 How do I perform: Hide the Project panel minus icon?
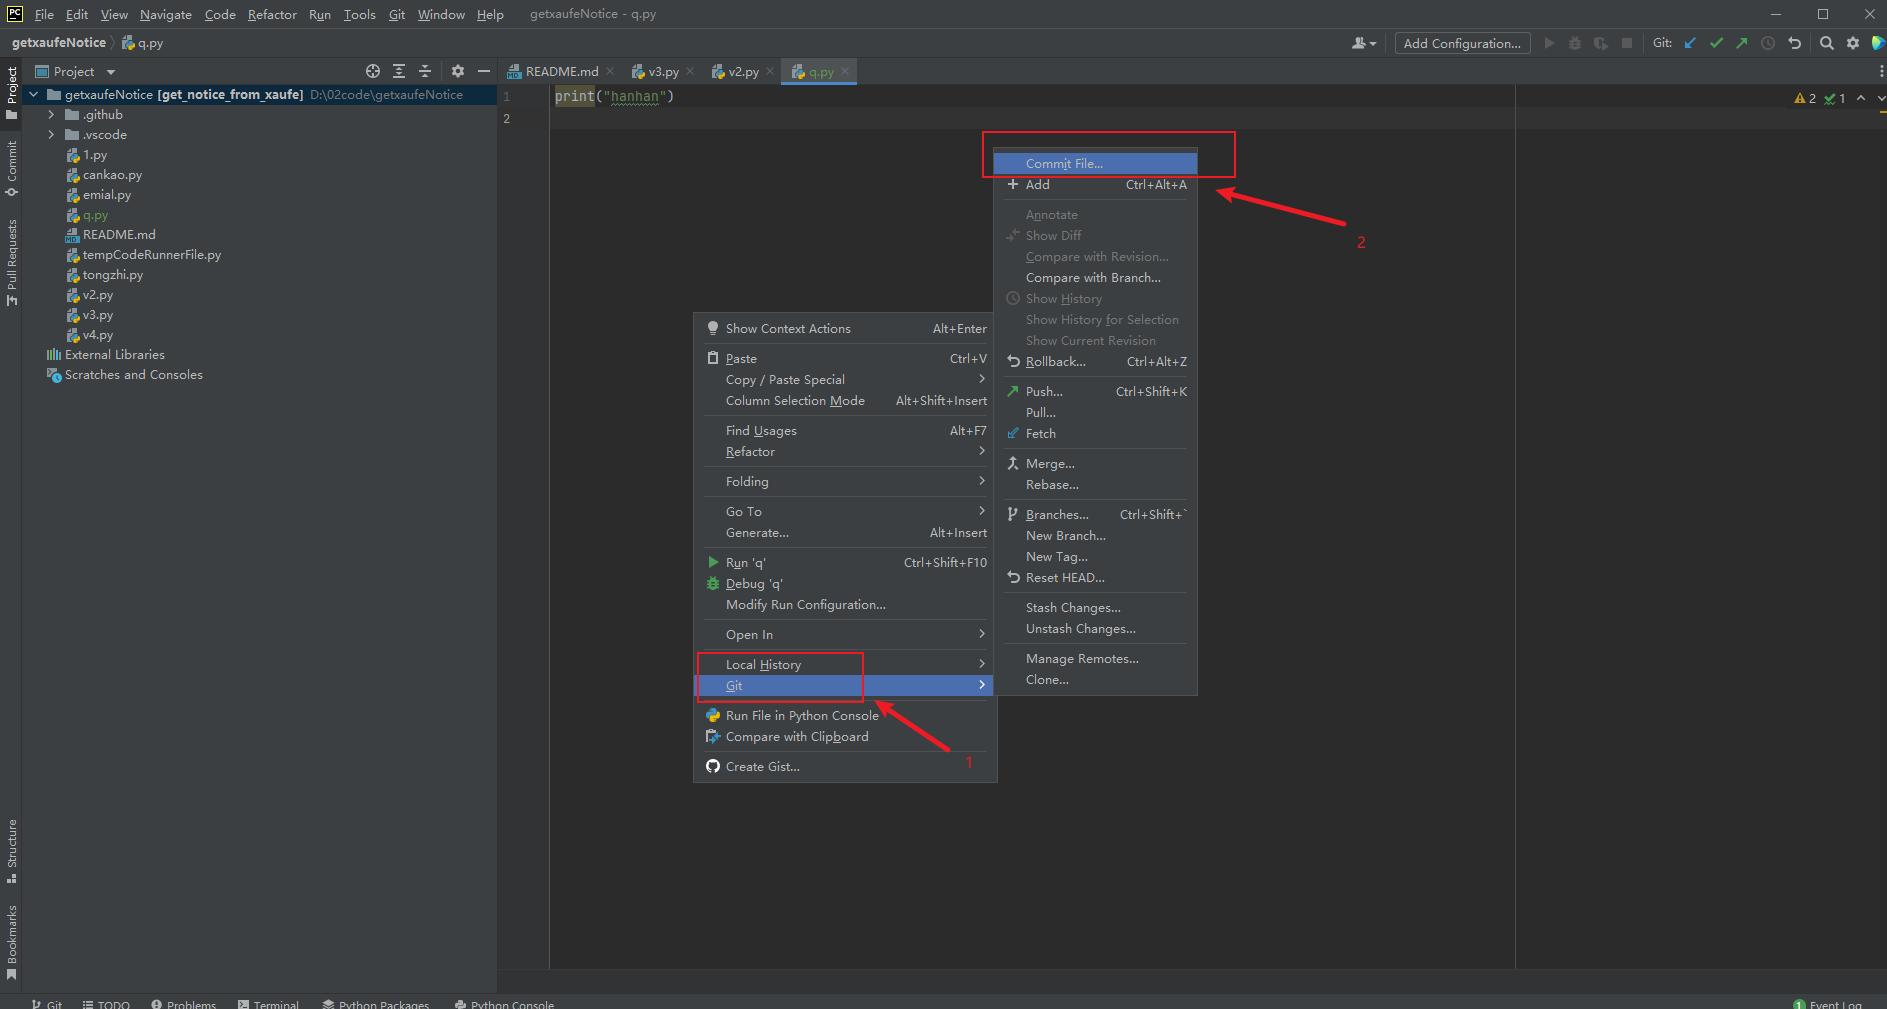(484, 71)
